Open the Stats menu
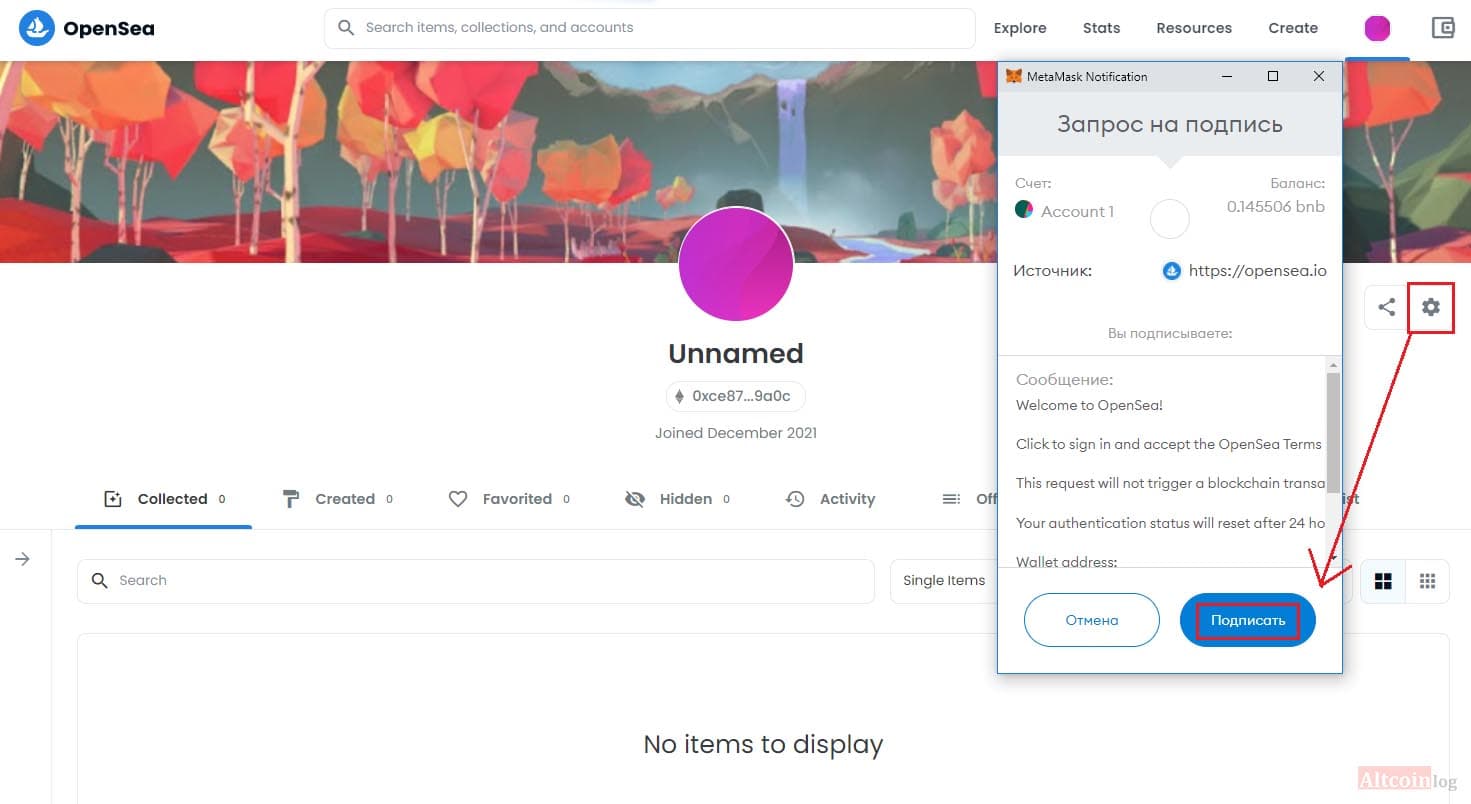Screen dimensions: 1471x804 (1101, 28)
